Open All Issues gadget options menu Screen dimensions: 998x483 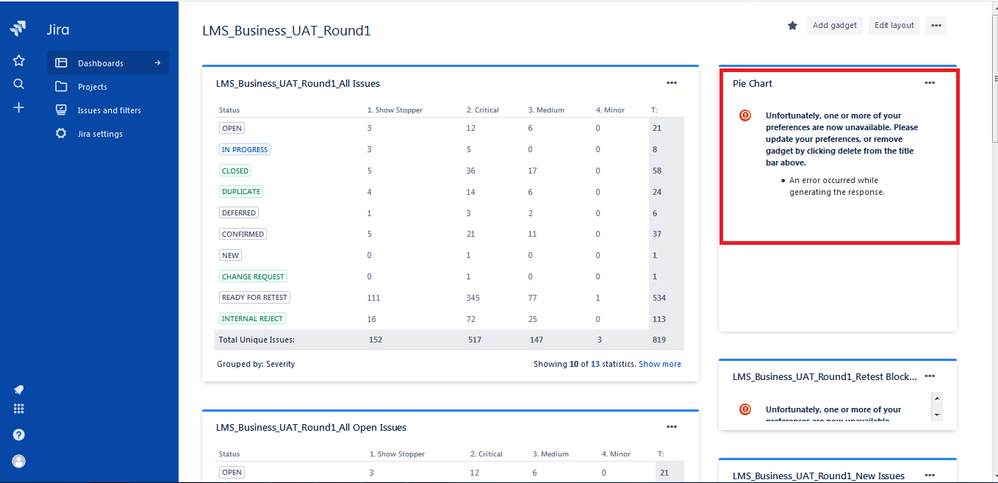pos(671,83)
